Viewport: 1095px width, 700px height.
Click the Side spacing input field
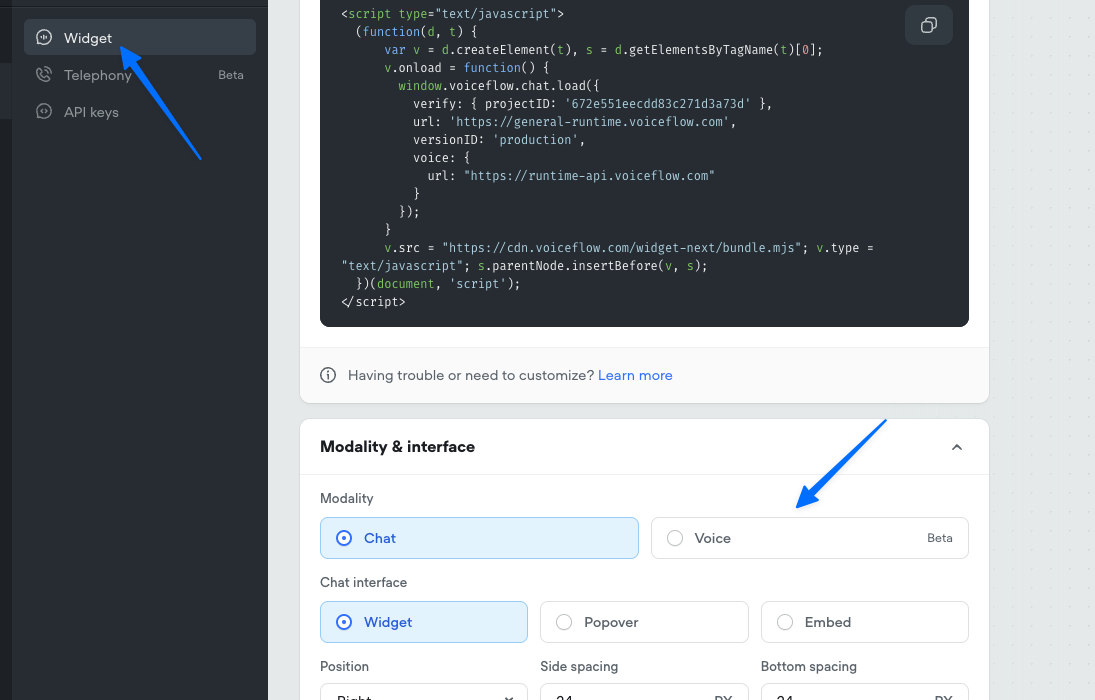(644, 693)
